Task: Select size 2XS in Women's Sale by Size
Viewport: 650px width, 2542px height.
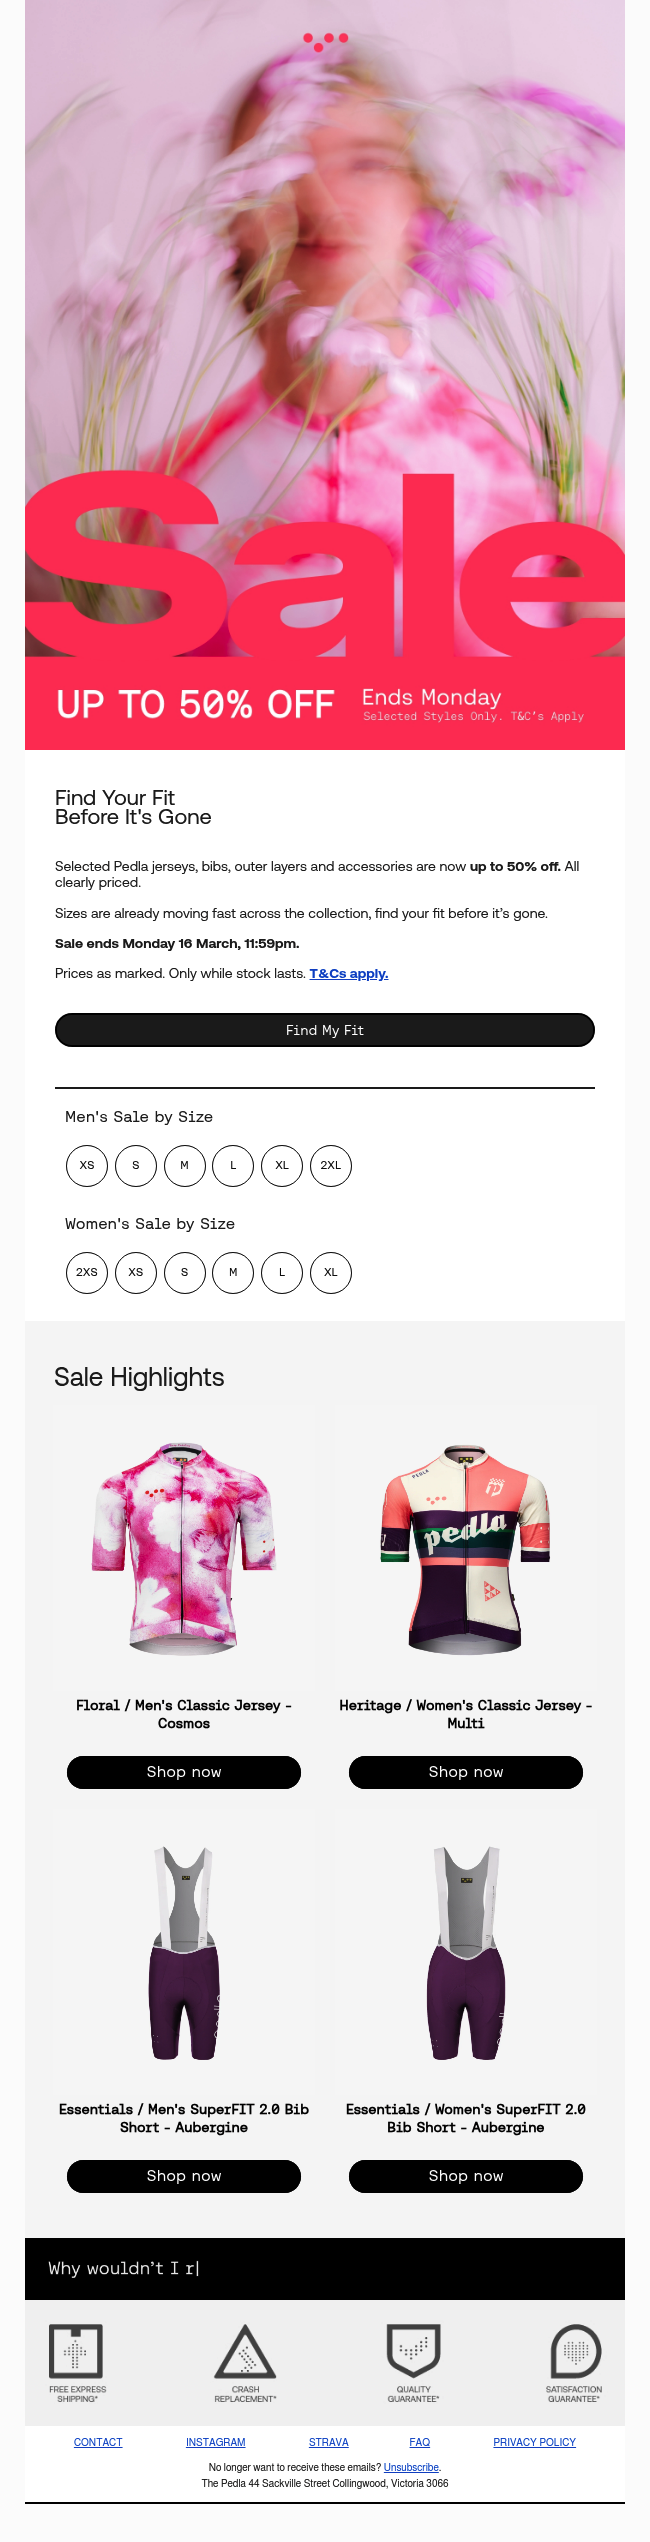Action: tap(86, 1272)
